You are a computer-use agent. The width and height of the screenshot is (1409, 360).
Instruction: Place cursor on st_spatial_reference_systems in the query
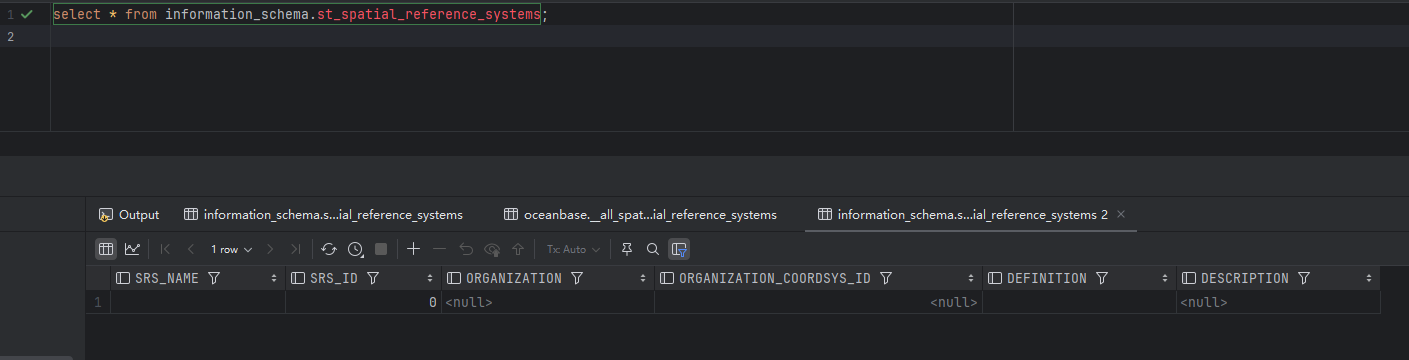428,15
